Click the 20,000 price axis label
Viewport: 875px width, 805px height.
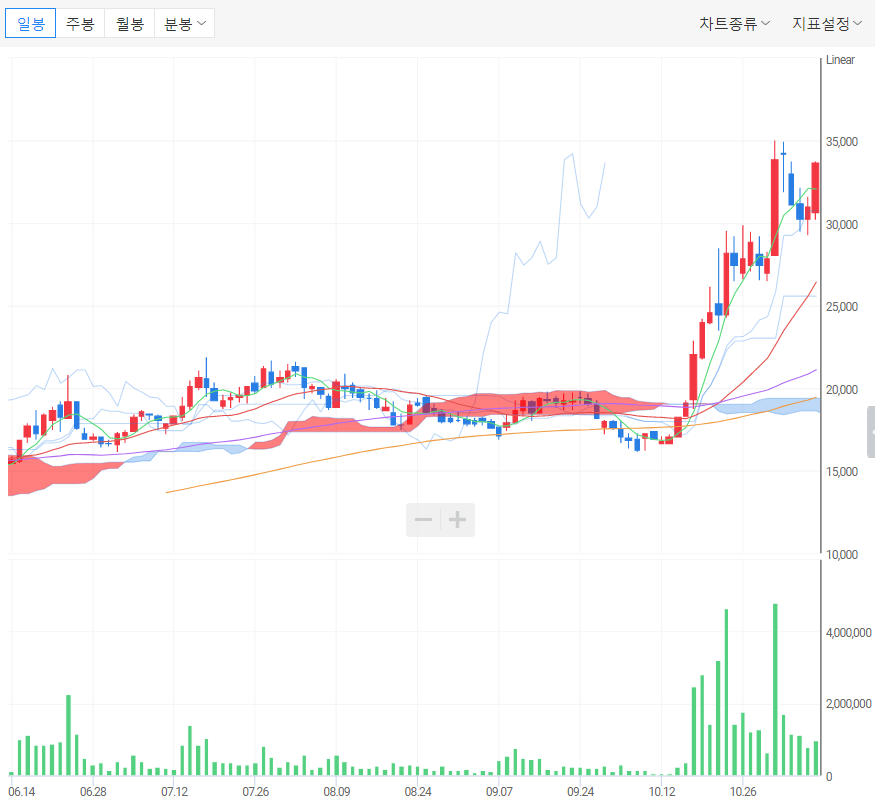[x=842, y=389]
